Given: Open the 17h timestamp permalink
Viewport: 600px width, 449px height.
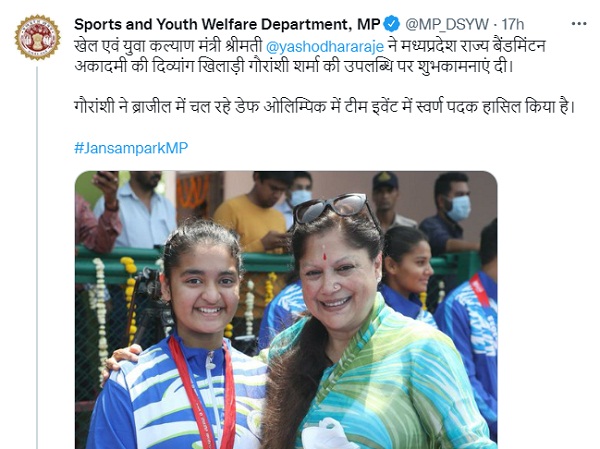Looking at the screenshot, I should pos(512,24).
